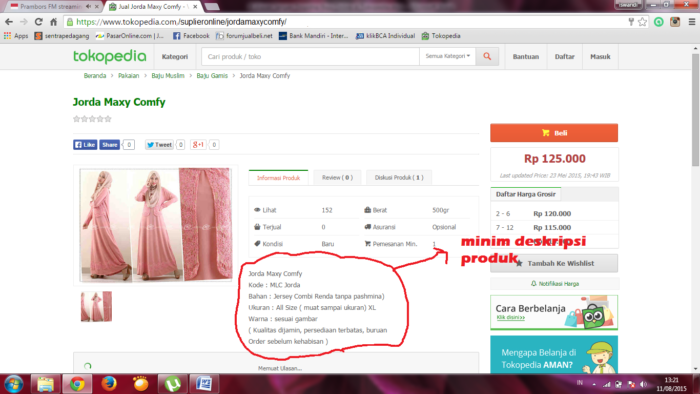
Task: Open the Apps bookmarks shortcut
Action: coord(16,36)
